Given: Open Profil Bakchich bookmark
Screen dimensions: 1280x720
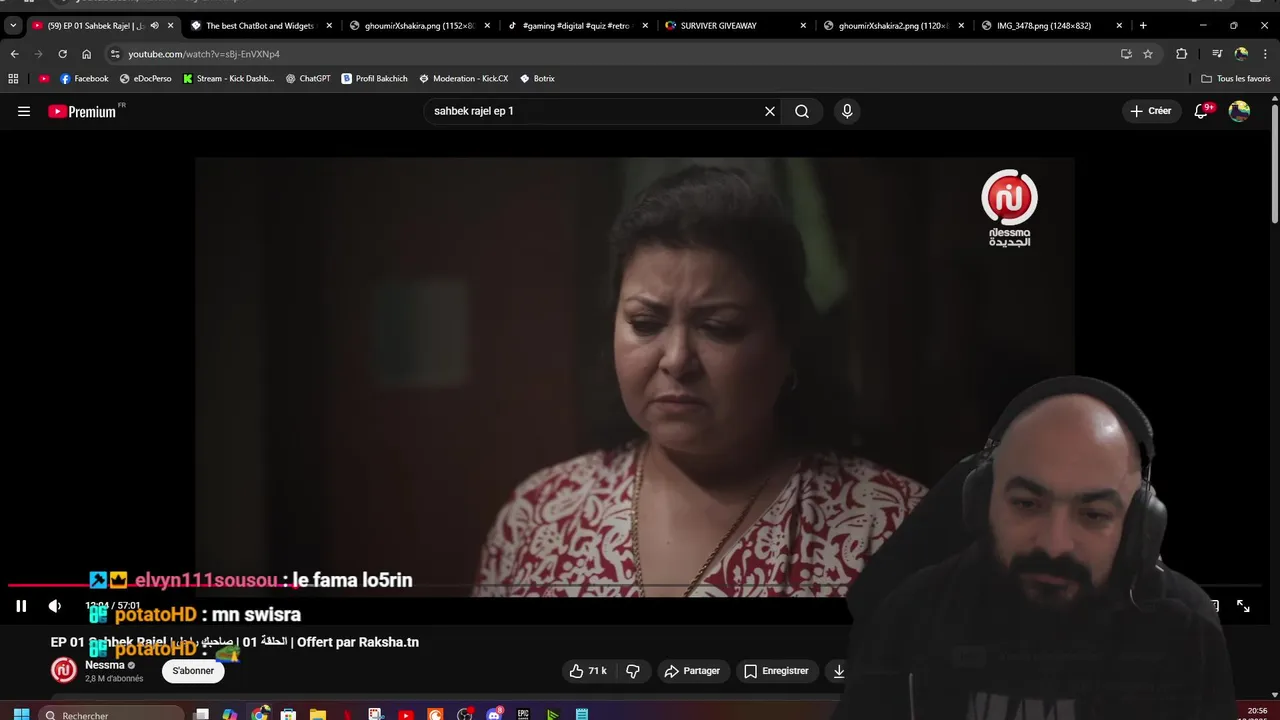Looking at the screenshot, I should [376, 78].
